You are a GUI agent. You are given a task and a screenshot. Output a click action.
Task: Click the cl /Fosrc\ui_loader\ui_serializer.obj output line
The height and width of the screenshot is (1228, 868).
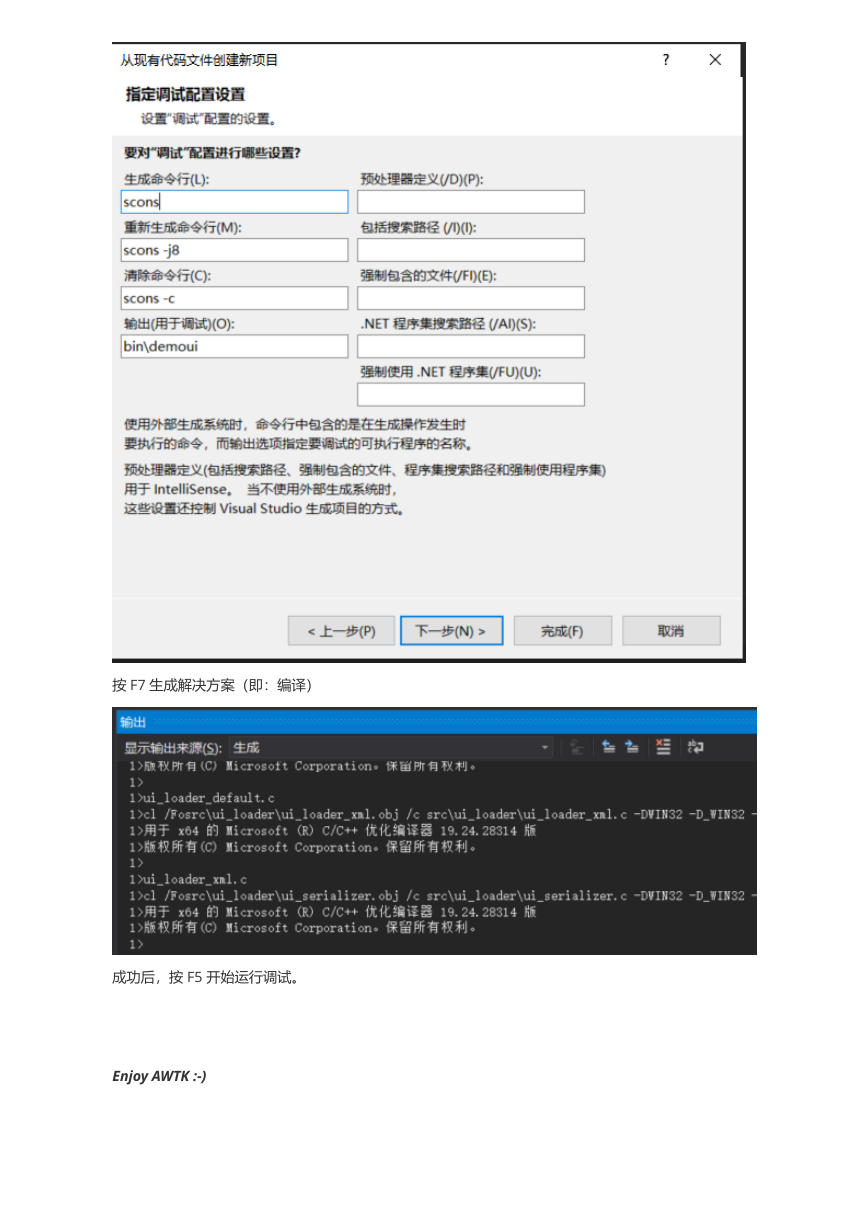[442, 895]
